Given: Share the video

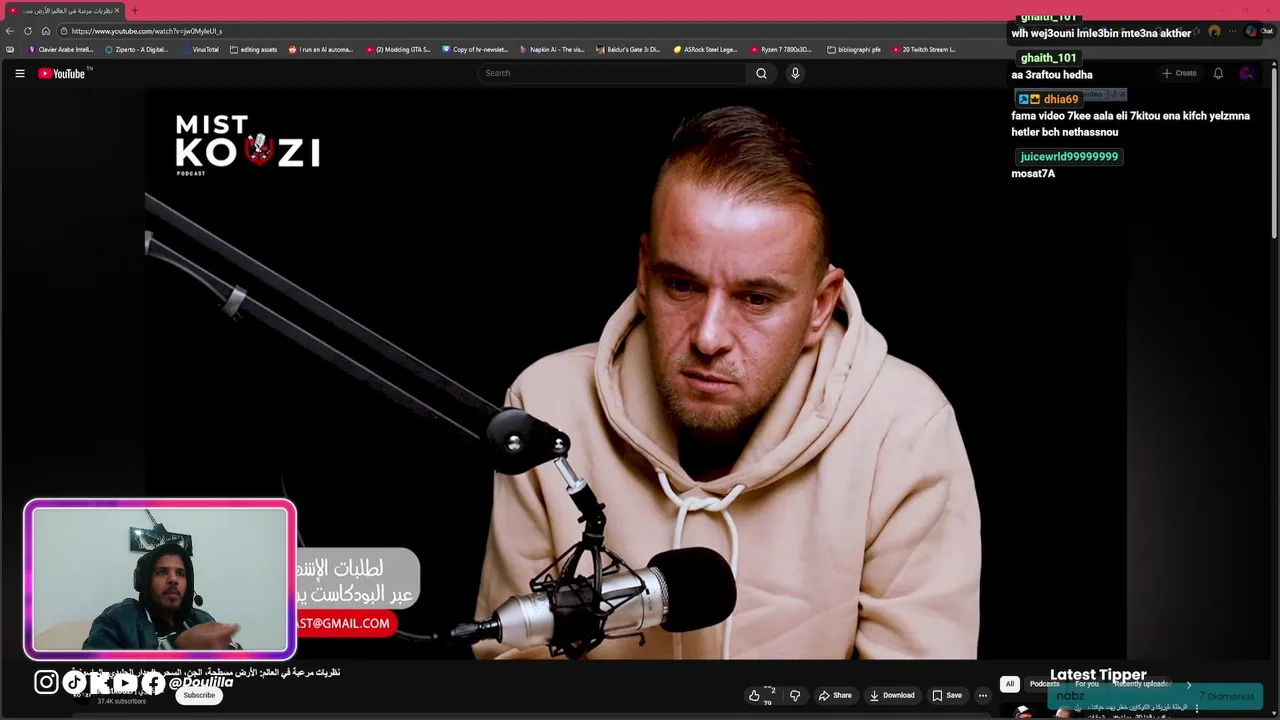Looking at the screenshot, I should [x=835, y=695].
